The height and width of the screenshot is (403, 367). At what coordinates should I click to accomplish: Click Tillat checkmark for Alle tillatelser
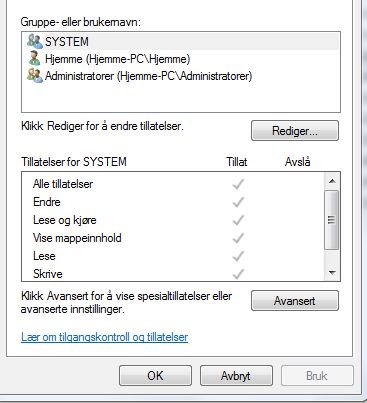click(x=238, y=184)
